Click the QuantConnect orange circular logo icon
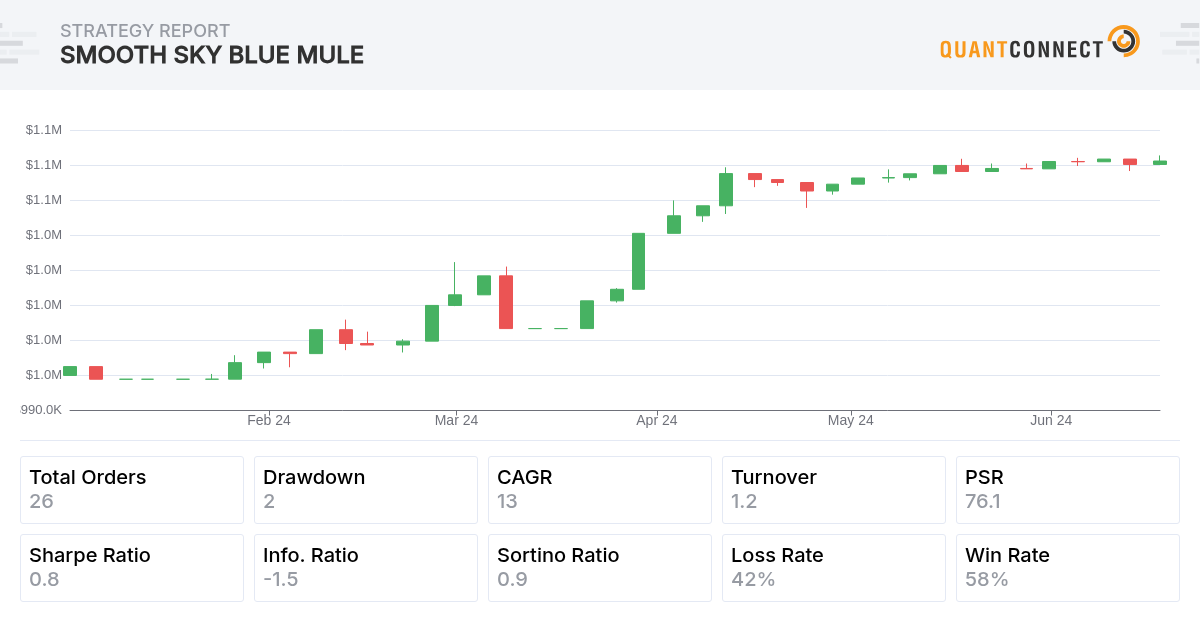The width and height of the screenshot is (1200, 632). [1123, 42]
